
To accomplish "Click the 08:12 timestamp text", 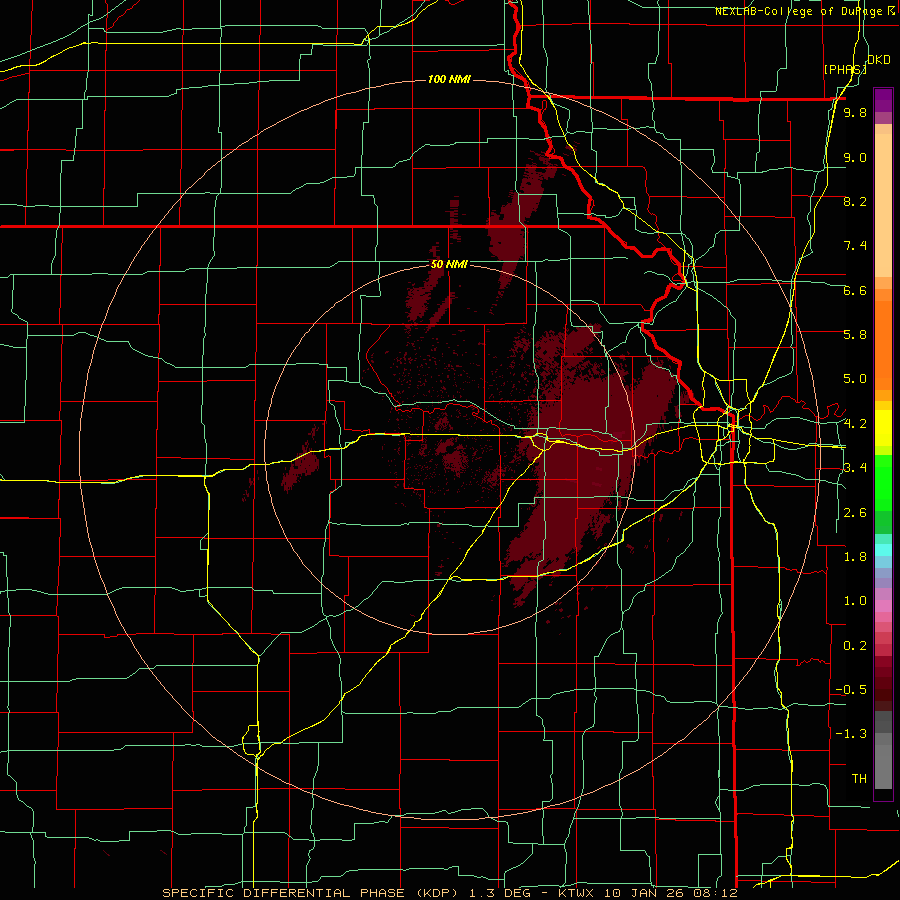I will pyautogui.click(x=715, y=893).
